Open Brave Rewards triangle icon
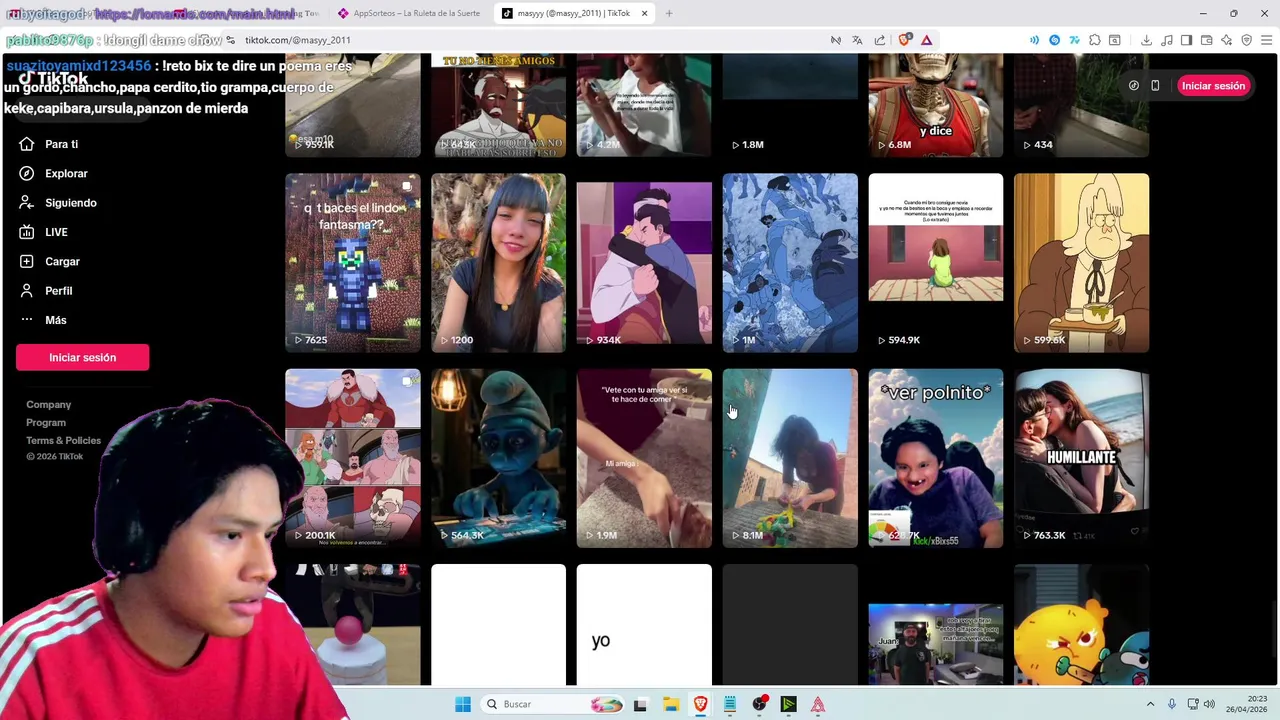The height and width of the screenshot is (720, 1280). click(x=927, y=40)
